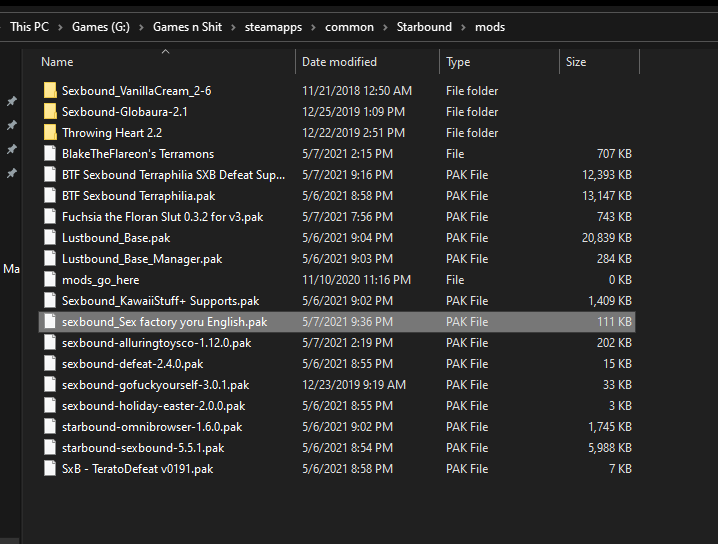Navigate to steamapps breadcrumb folder

[x=273, y=27]
